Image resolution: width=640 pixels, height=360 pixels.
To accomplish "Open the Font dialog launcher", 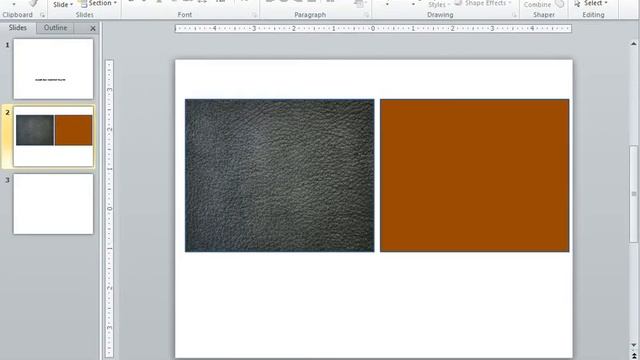I will point(254,15).
